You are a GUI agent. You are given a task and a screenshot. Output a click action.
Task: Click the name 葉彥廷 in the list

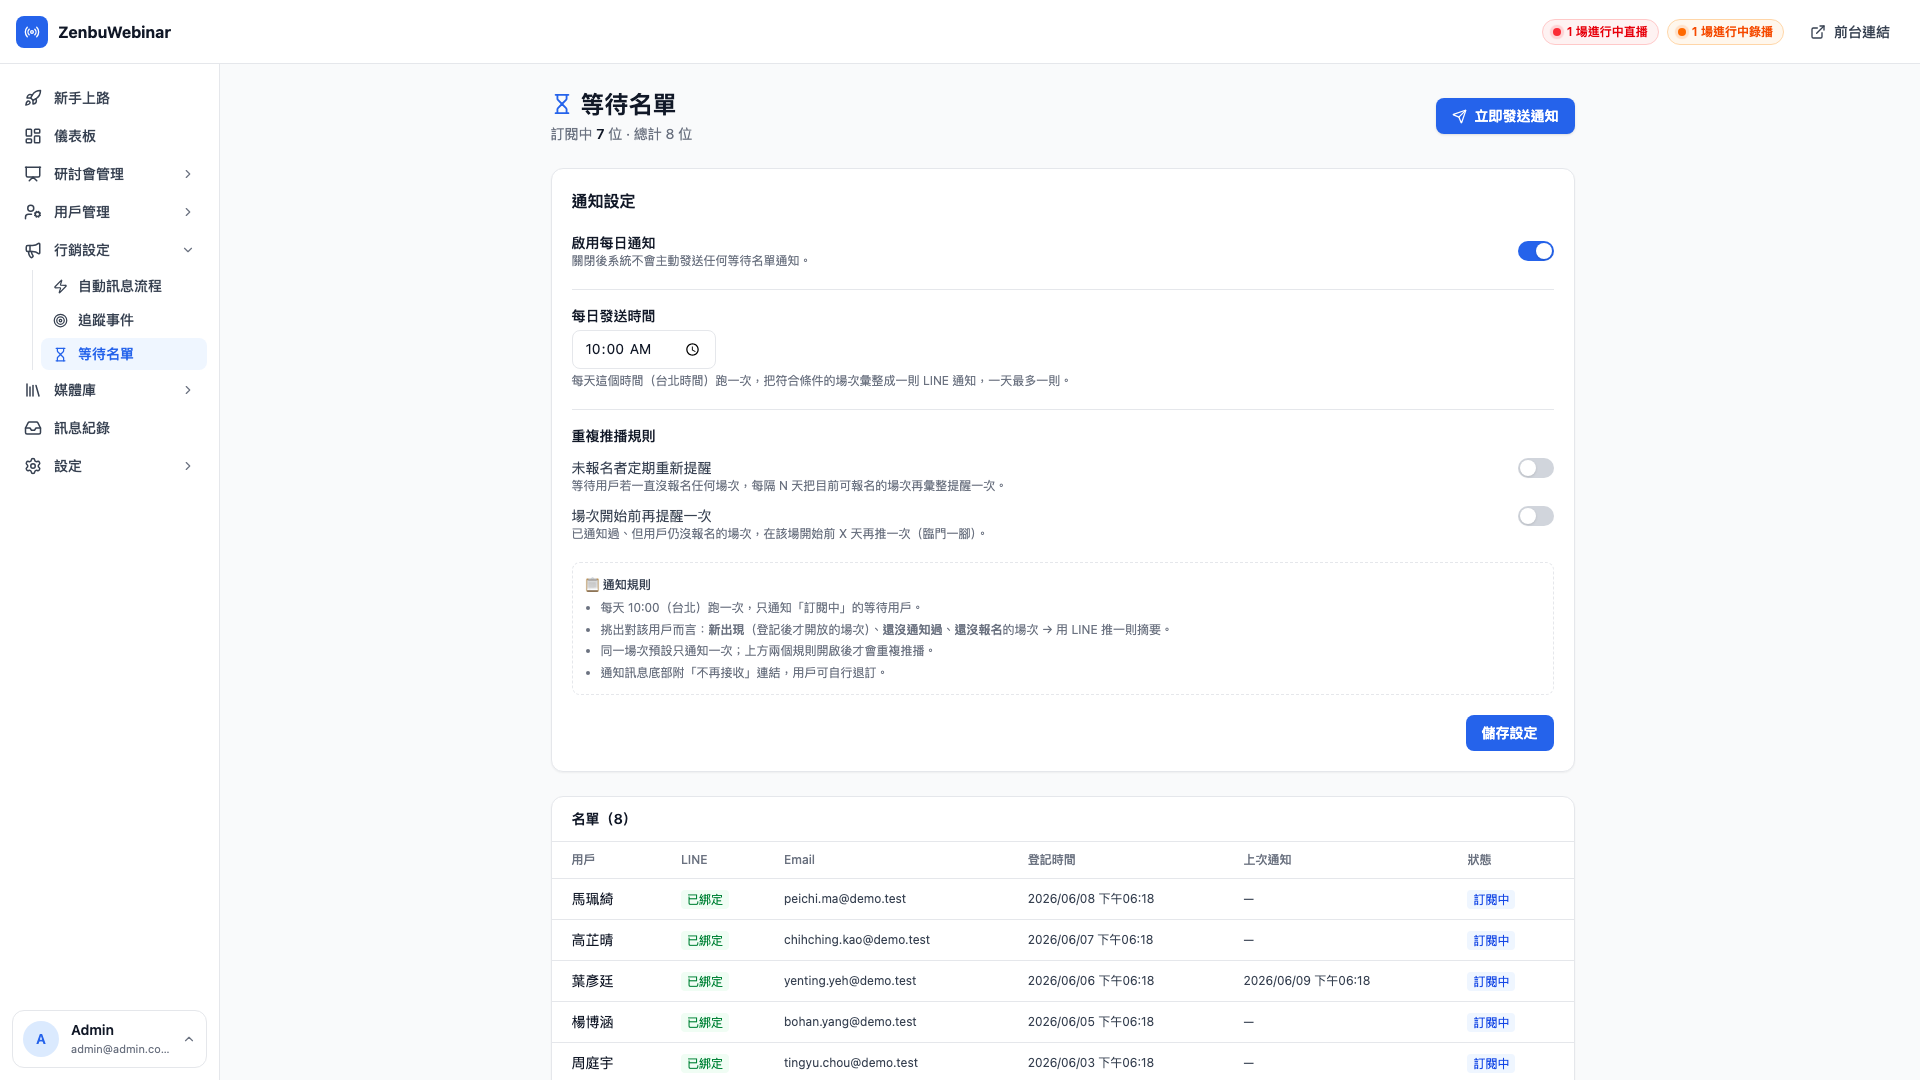(592, 981)
